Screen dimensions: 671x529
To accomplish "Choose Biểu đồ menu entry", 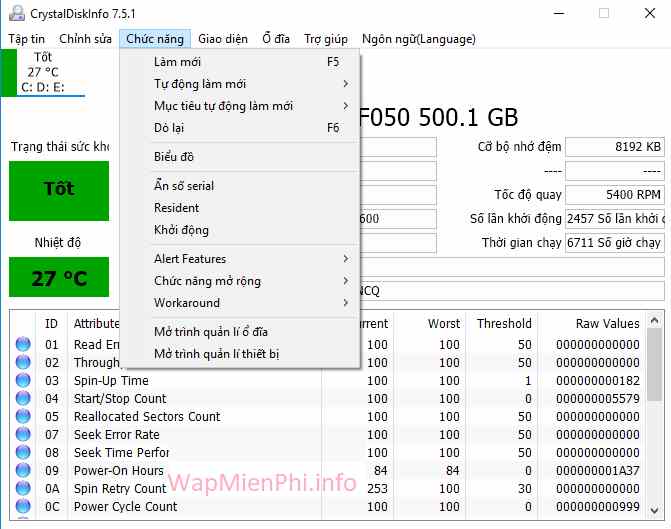I will click(x=240, y=157).
